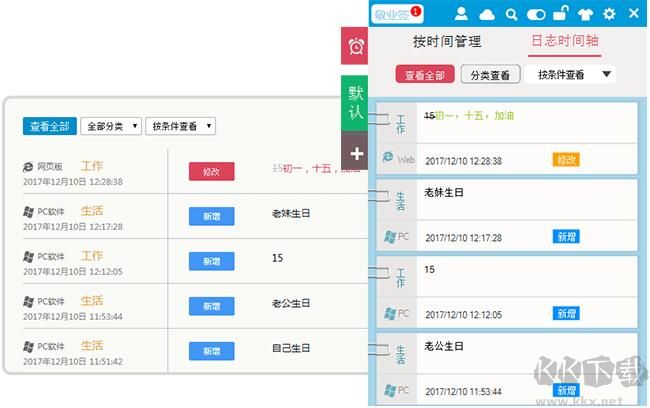The image size is (650, 408).
Task: Click 新增 tag for 自己生日 row
Action: (211, 351)
